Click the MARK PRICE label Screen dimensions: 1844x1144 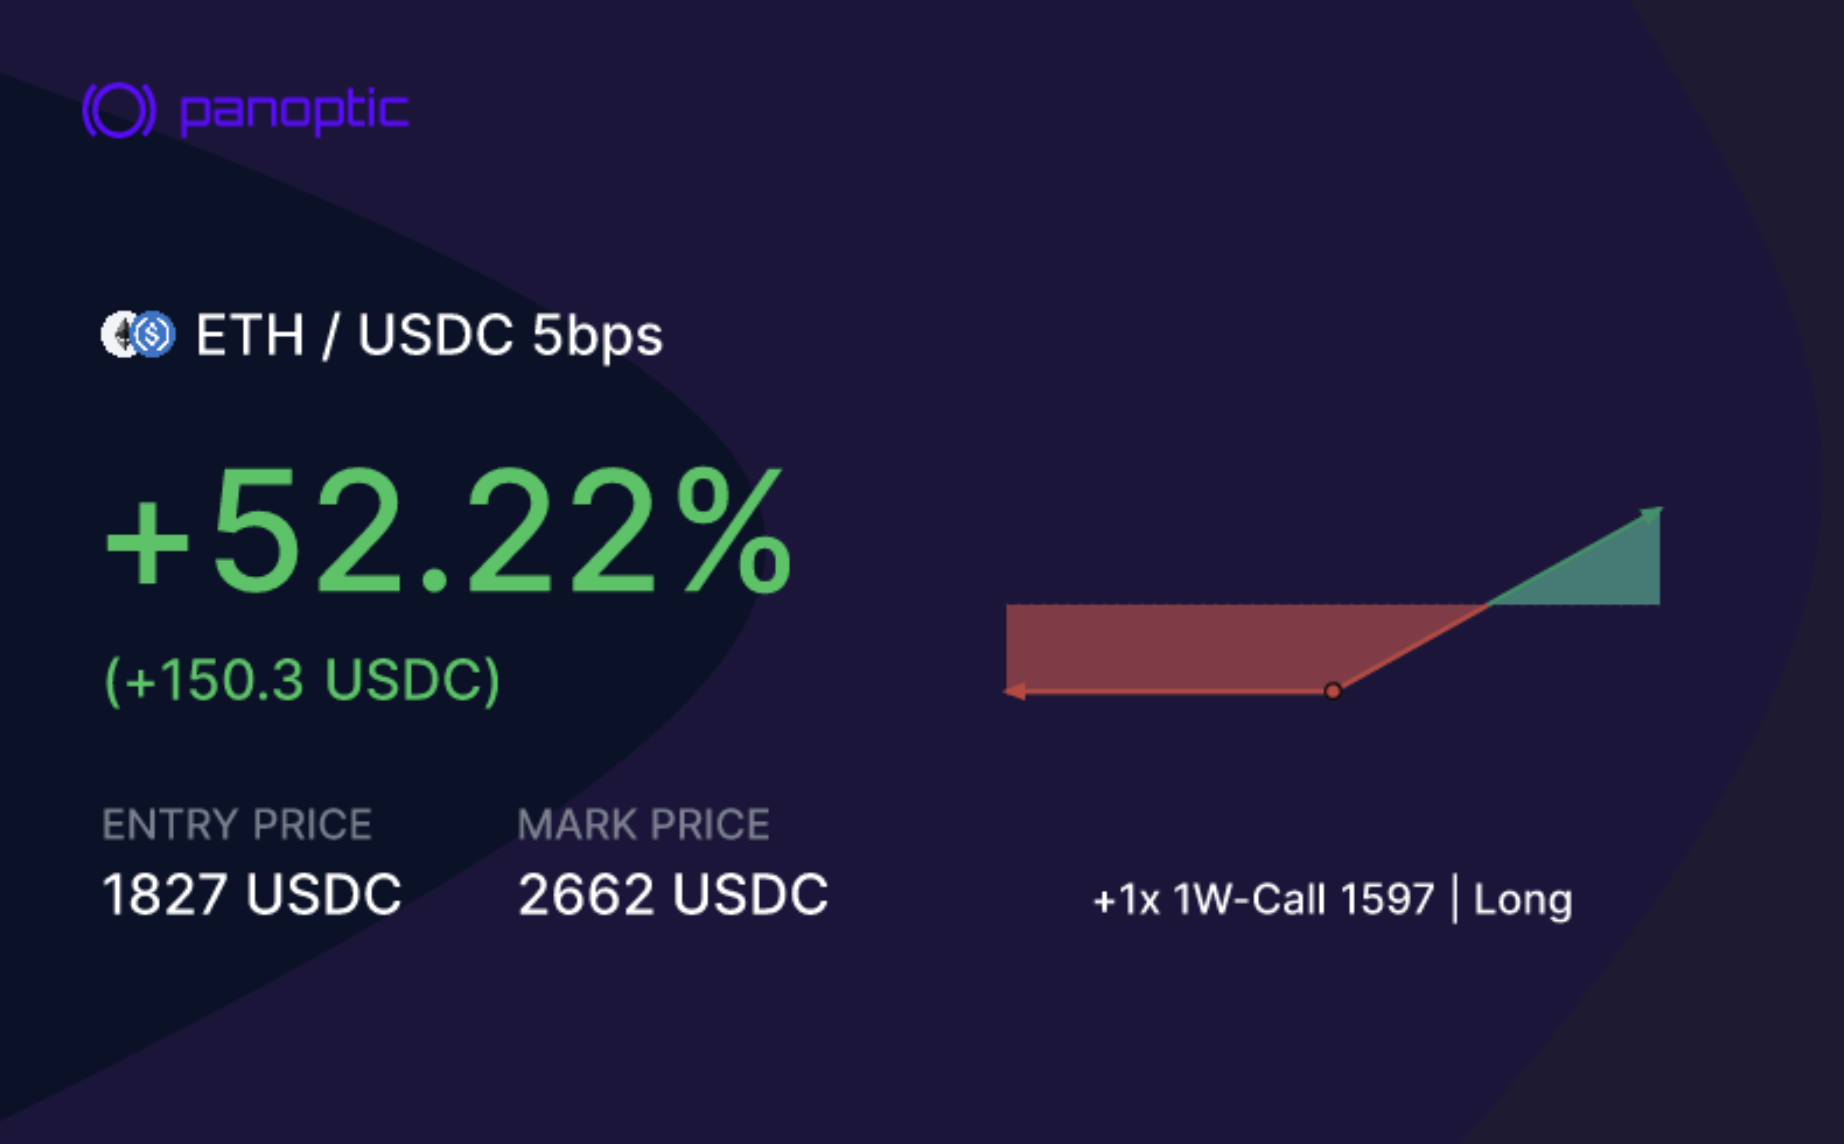click(x=643, y=825)
